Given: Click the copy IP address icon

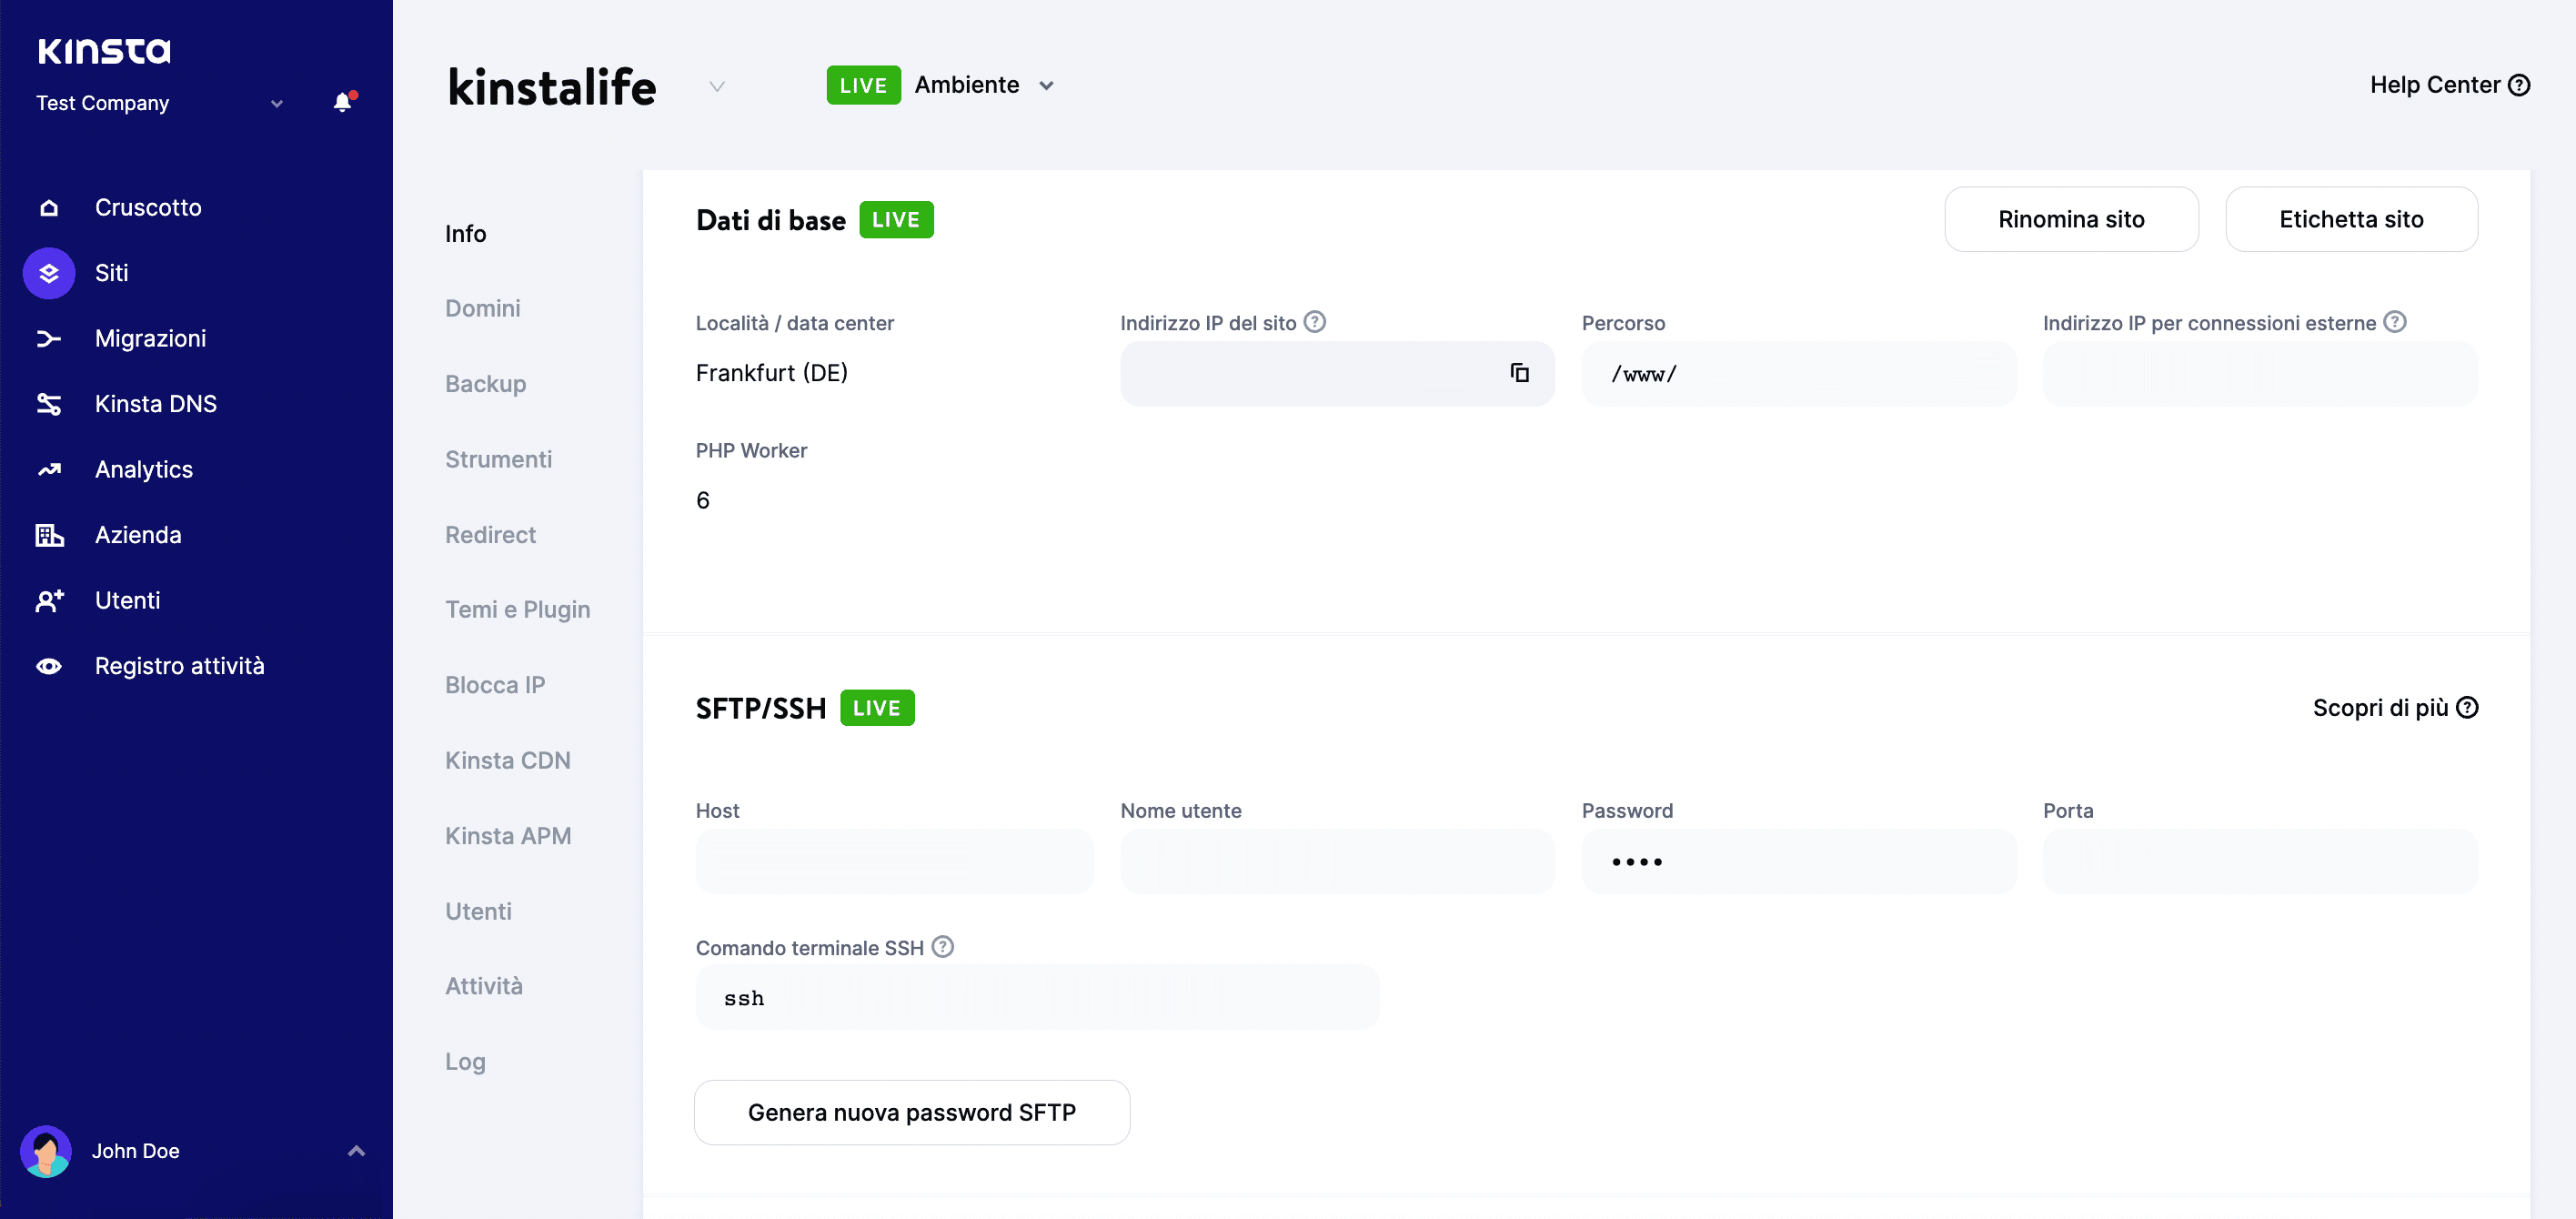Looking at the screenshot, I should 1520,373.
